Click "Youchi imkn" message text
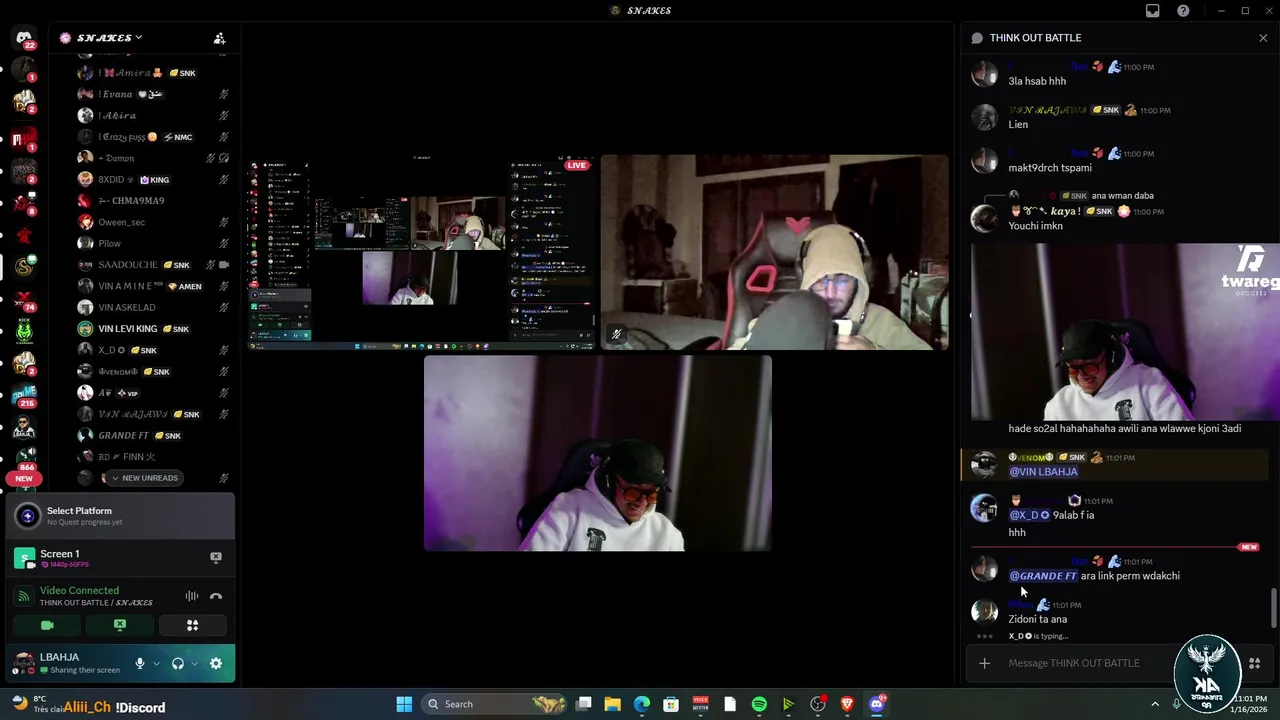Viewport: 1280px width, 720px height. point(1035,226)
